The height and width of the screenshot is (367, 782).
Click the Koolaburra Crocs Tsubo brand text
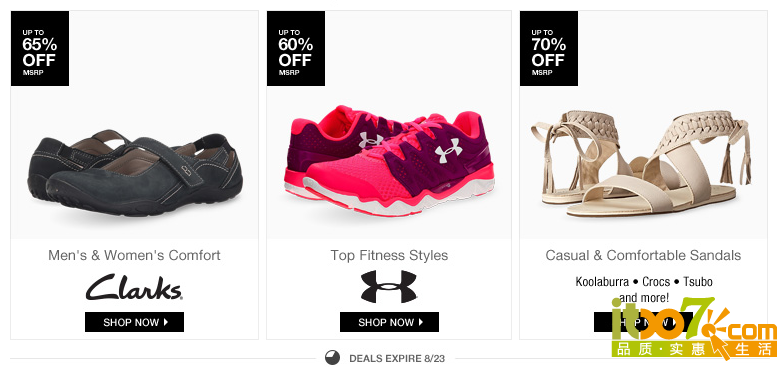(x=644, y=282)
